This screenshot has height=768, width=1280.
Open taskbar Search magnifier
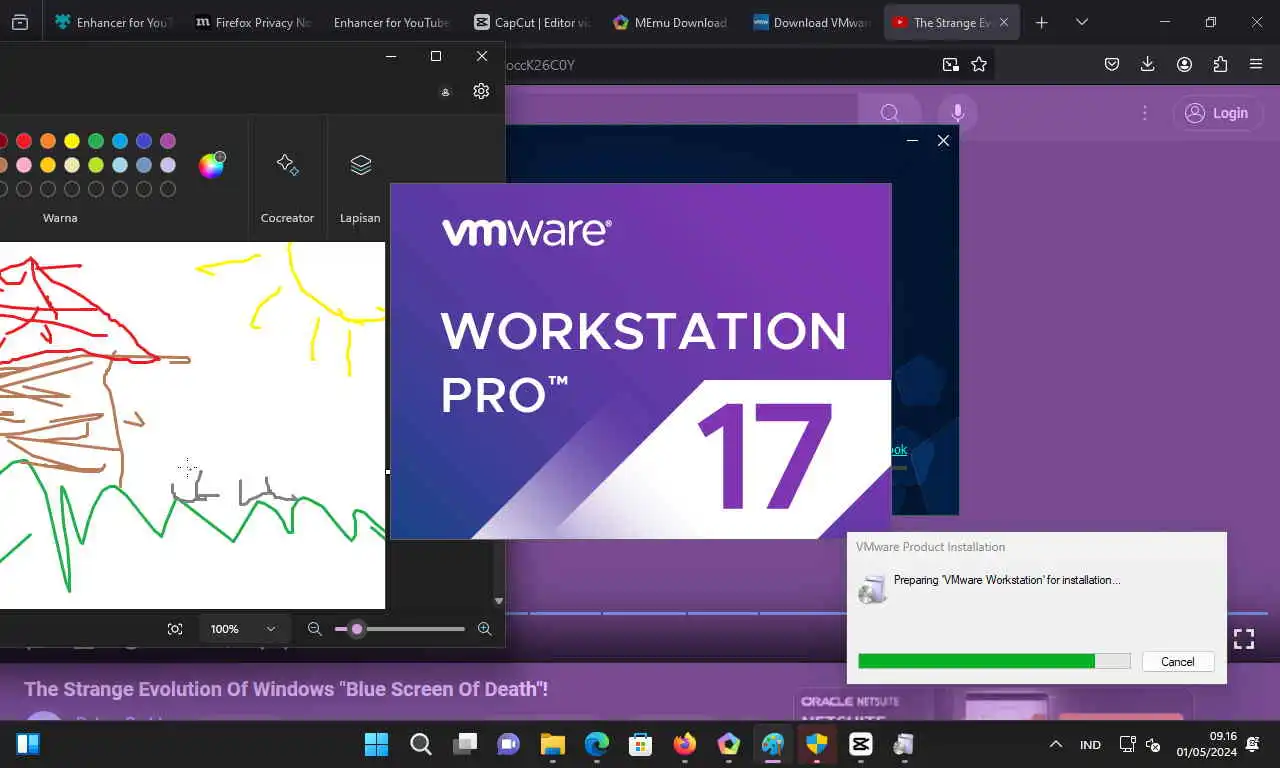421,744
